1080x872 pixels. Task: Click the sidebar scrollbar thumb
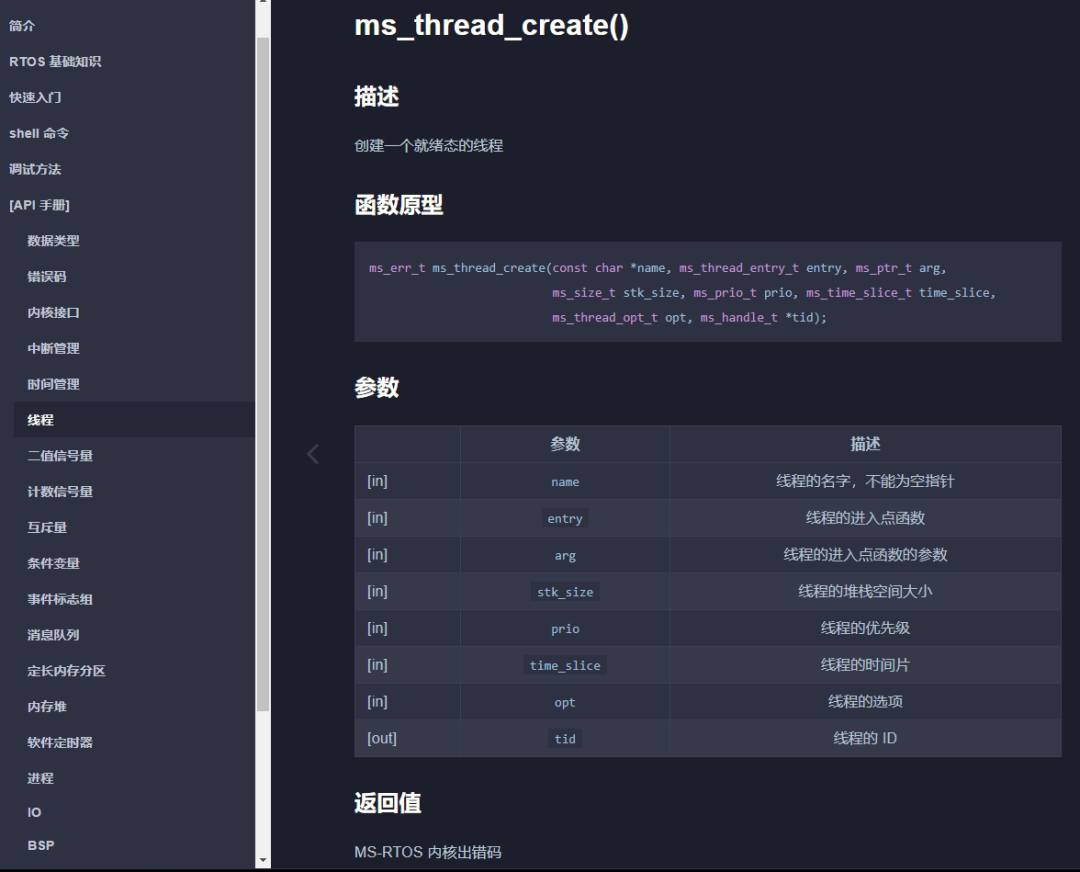(262, 374)
